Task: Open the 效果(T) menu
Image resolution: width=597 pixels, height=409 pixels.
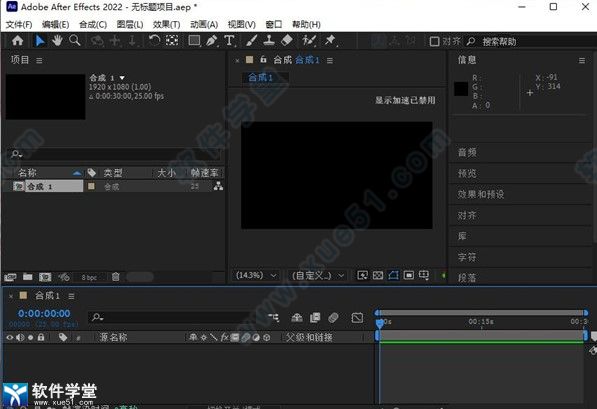Action: coord(166,24)
